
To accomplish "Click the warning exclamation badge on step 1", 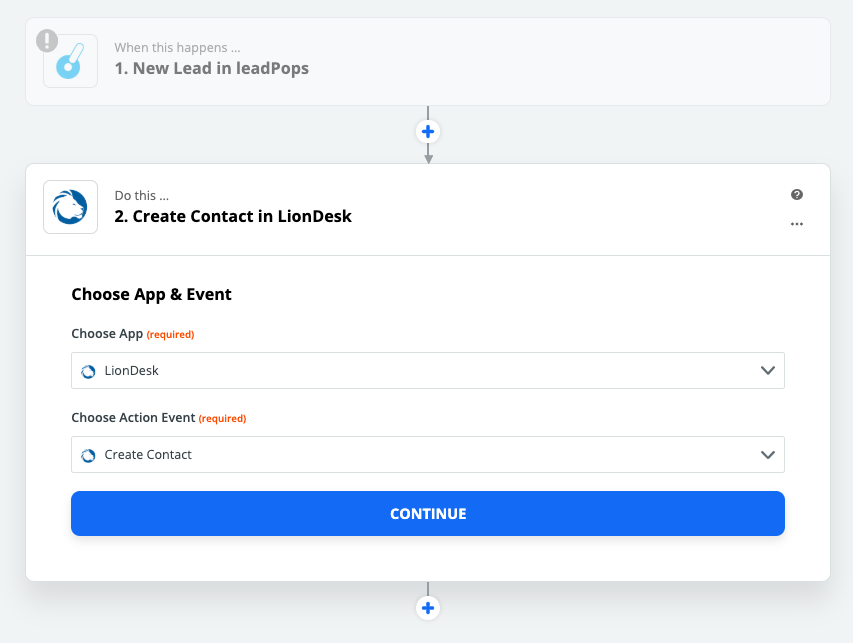I will [x=47, y=41].
